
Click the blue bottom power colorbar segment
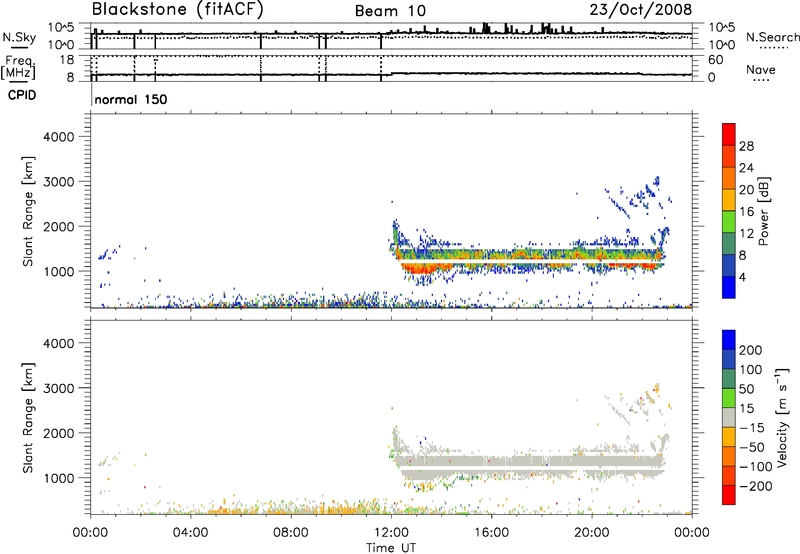tap(729, 287)
